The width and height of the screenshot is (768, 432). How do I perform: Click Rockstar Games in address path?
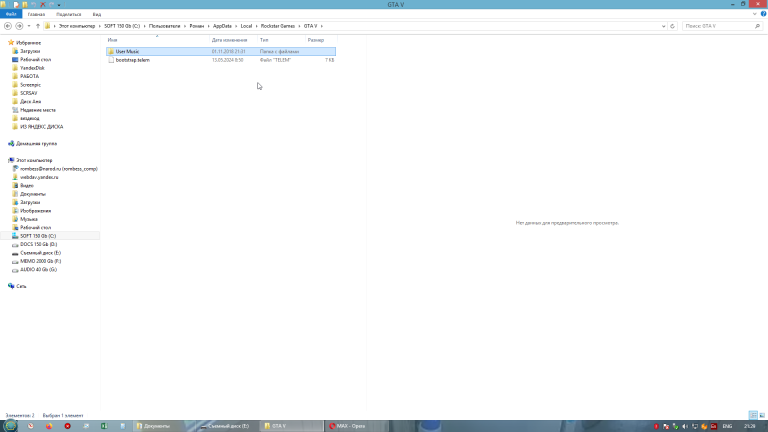click(278, 26)
